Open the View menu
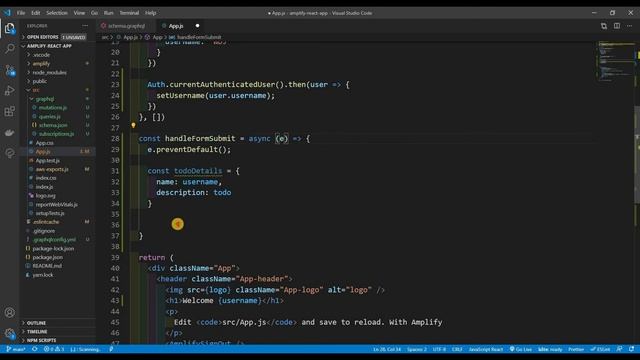The image size is (640, 360). pos(79,13)
